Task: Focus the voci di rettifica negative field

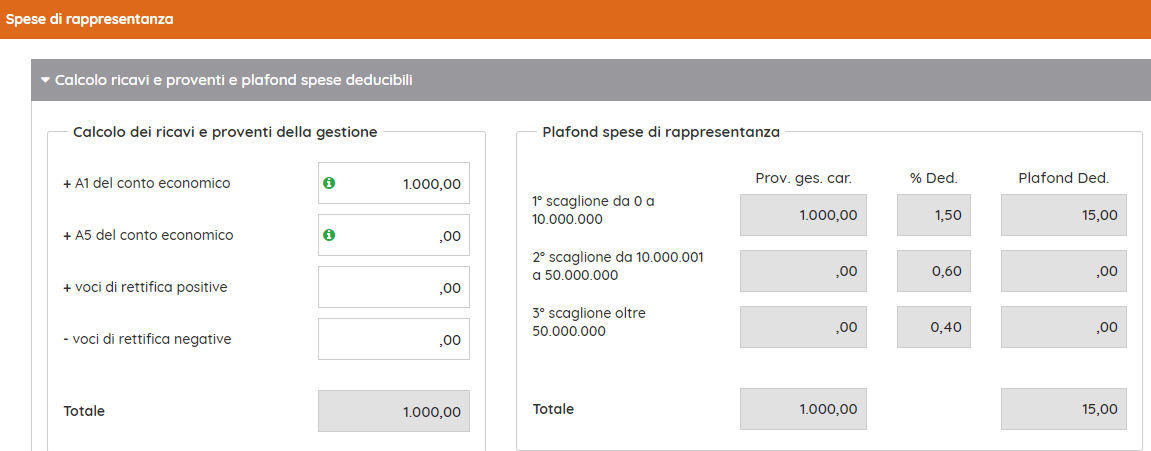Action: click(x=394, y=340)
